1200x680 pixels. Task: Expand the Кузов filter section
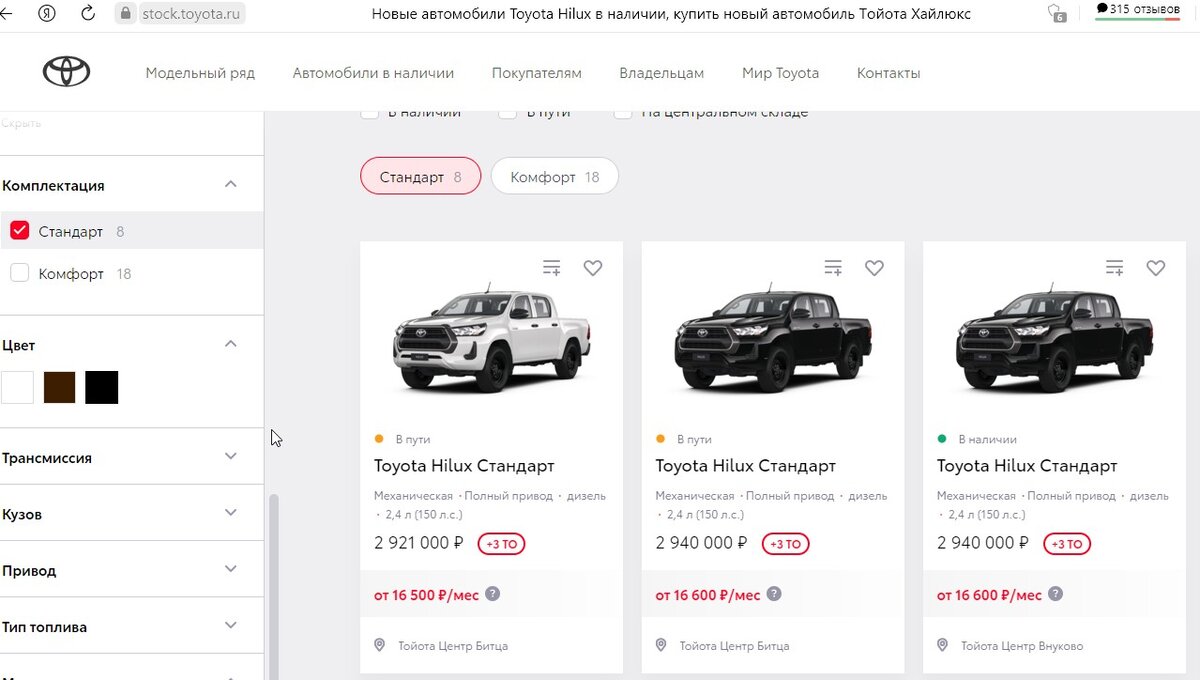pyautogui.click(x=231, y=513)
